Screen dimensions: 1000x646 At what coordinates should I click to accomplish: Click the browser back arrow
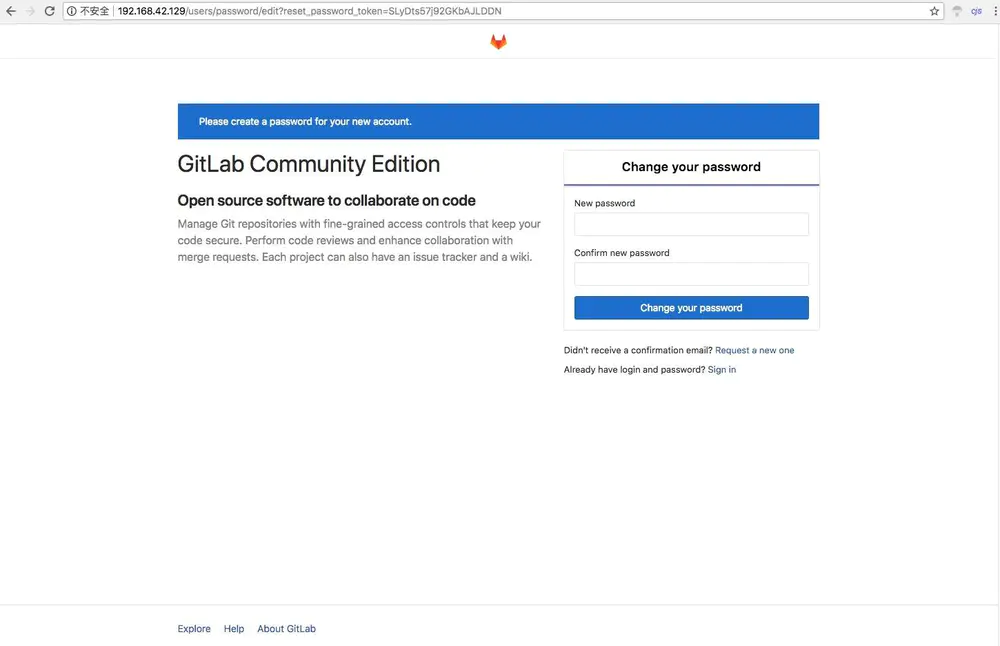click(11, 11)
